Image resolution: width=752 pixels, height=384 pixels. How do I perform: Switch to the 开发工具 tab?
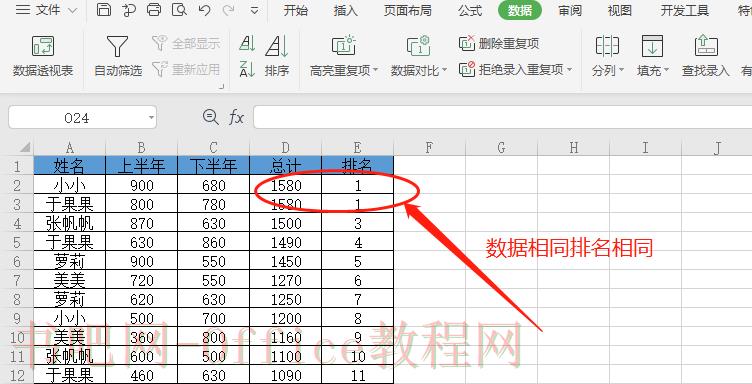pos(684,10)
